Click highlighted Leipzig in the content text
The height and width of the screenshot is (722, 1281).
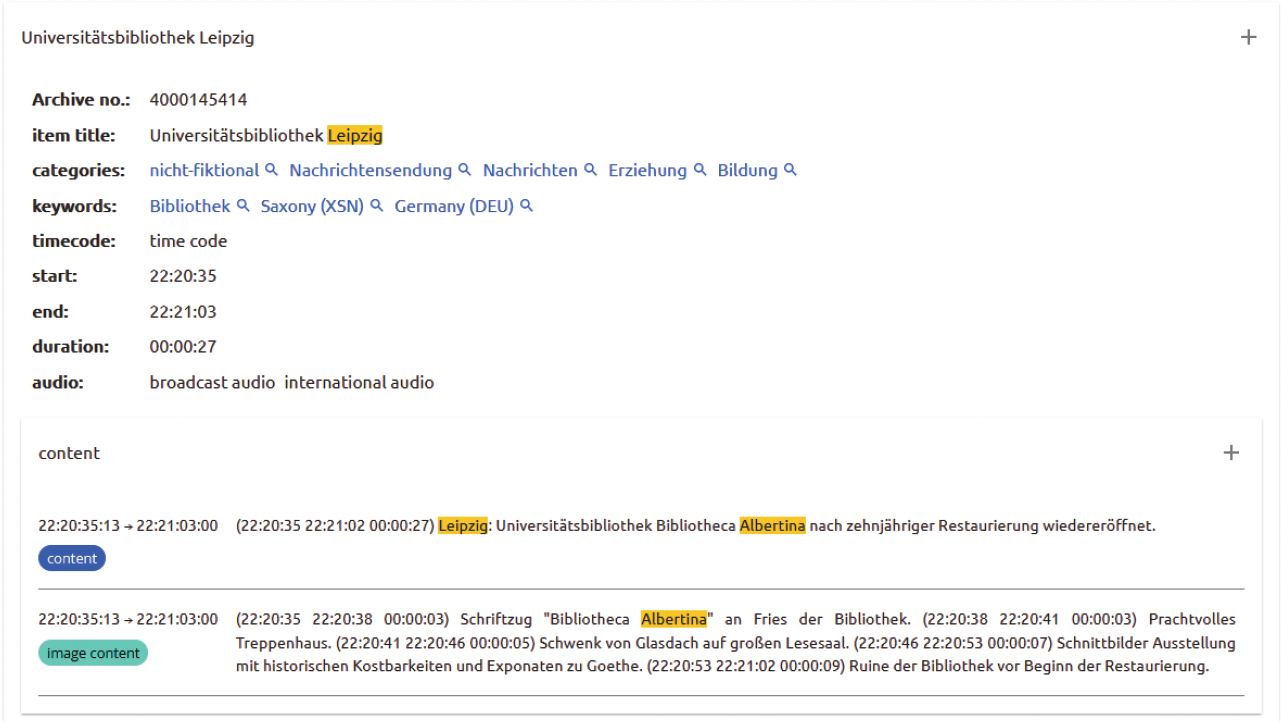463,526
